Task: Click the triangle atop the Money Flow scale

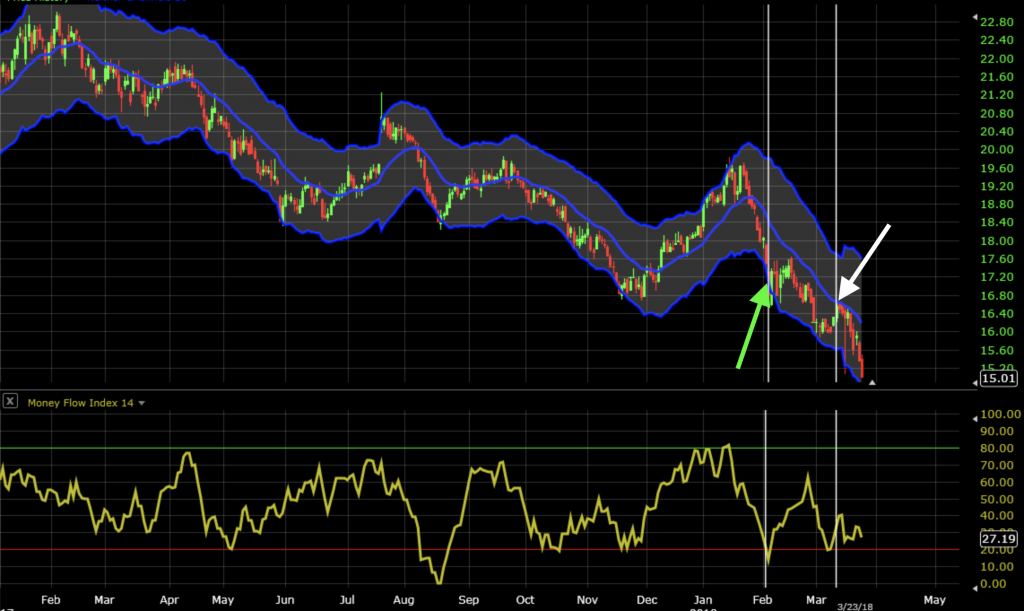Action: coord(975,418)
